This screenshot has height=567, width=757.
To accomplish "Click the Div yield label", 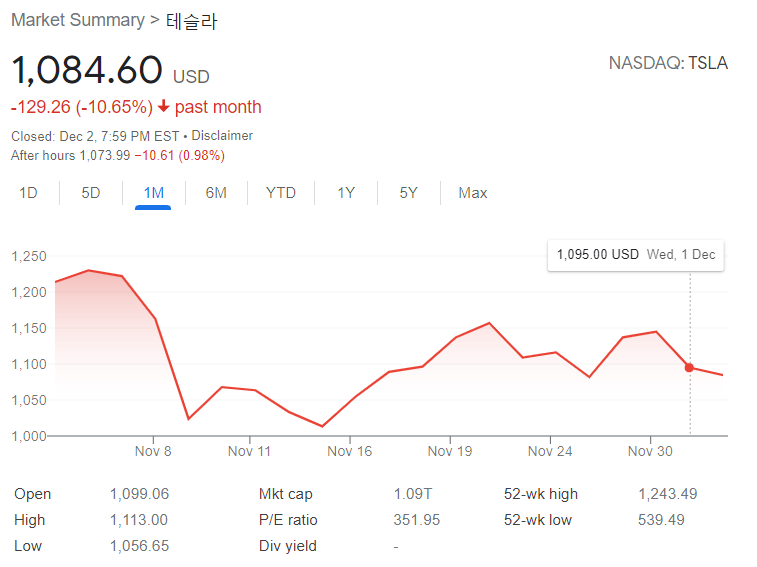I will pyautogui.click(x=288, y=546).
